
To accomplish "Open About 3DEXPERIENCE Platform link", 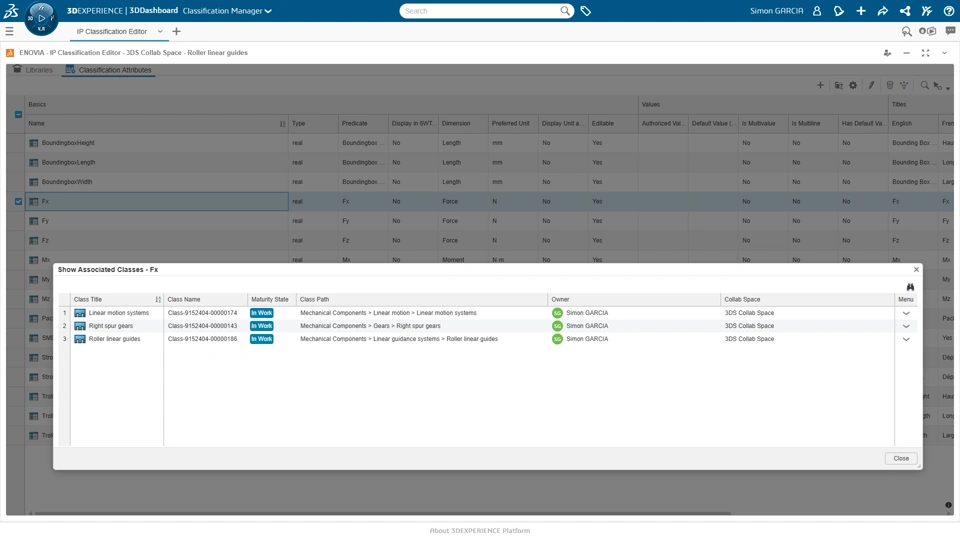I will point(479,531).
